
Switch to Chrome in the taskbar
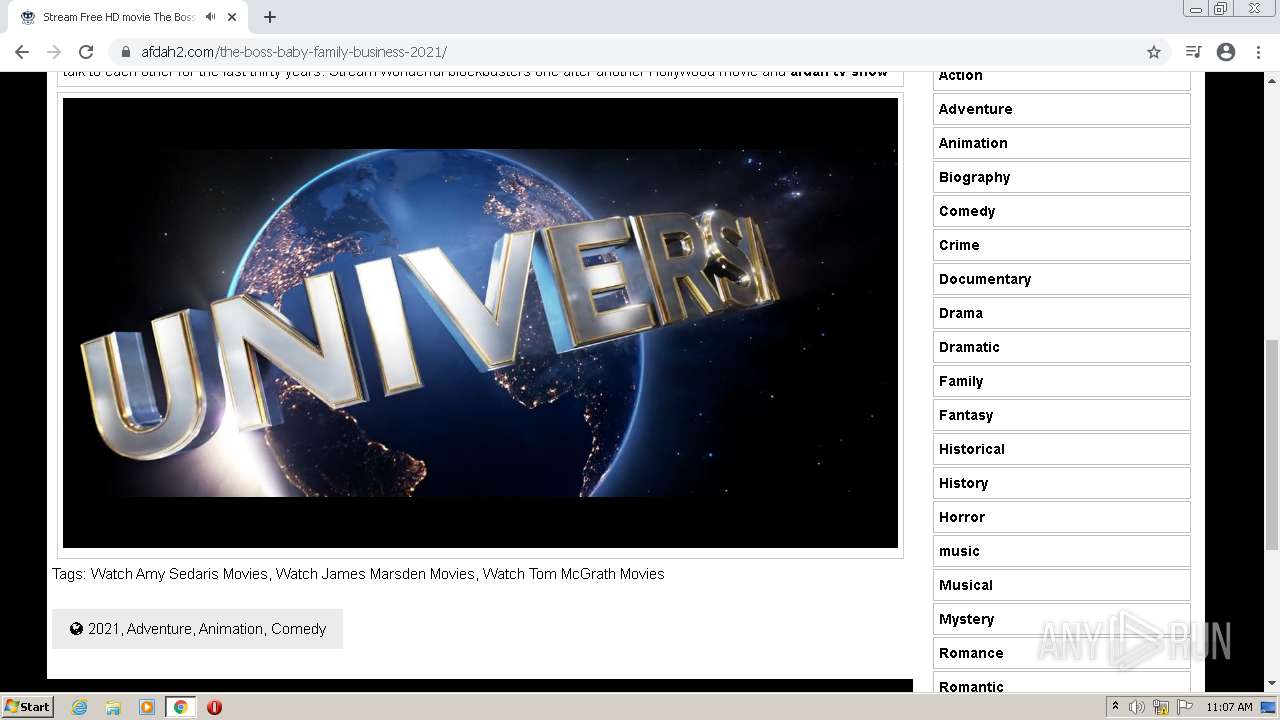click(180, 707)
